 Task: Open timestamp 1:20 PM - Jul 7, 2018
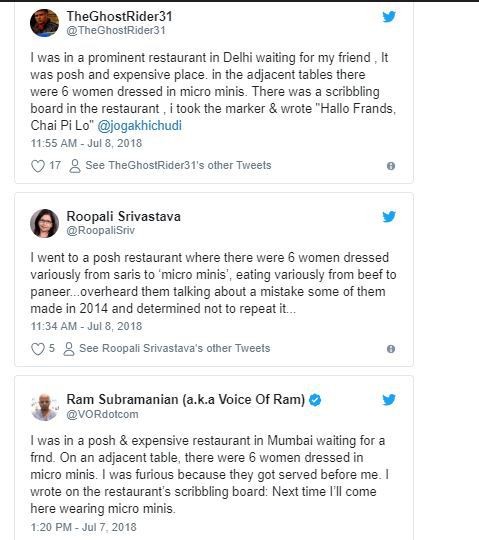pos(84,527)
